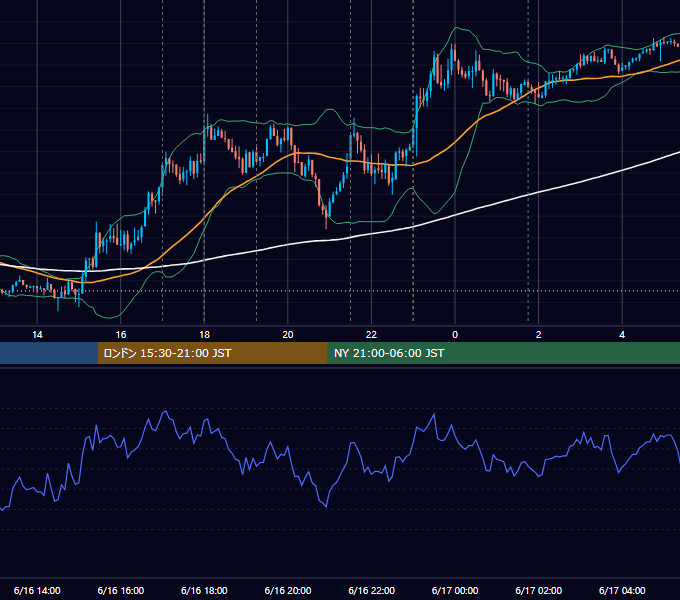
Task: Click the NY 21:00-06:00 JST session bar
Action: (x=503, y=353)
